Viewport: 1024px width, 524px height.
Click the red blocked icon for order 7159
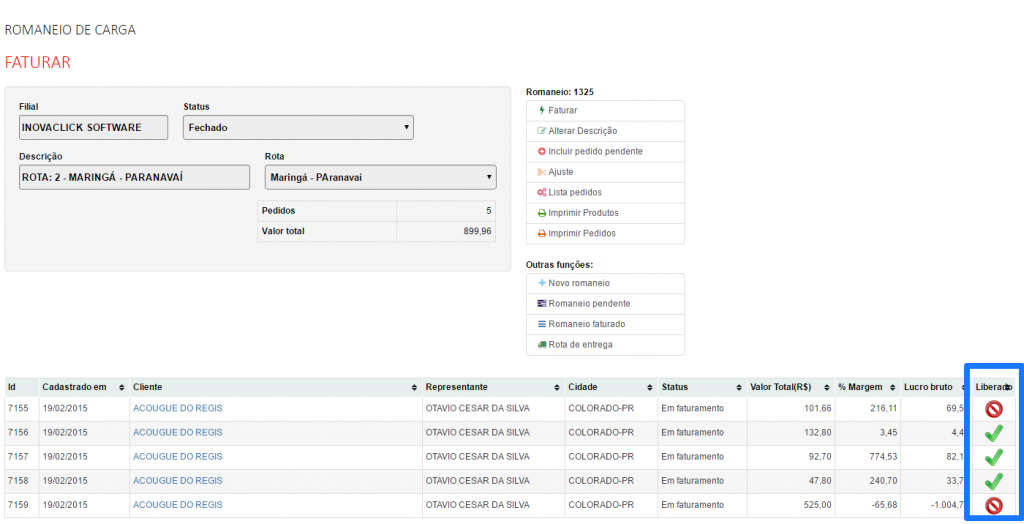tap(993, 506)
